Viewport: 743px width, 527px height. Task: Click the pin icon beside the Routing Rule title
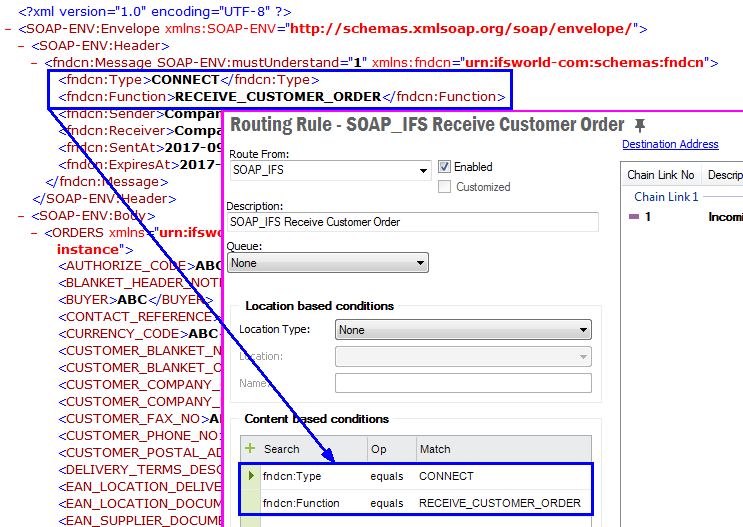point(640,125)
